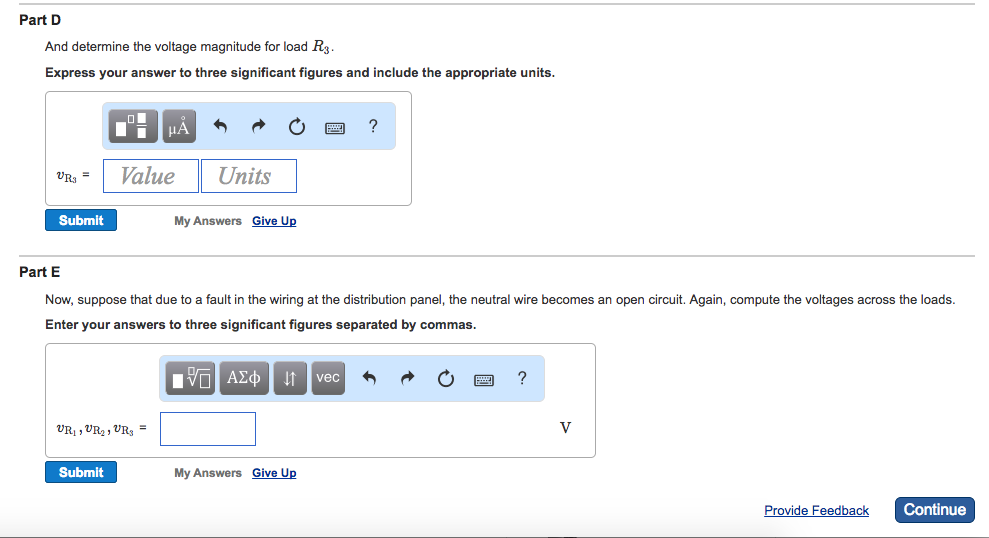Screen dimensions: 989x538
Task: Select the Part D heading text
Action: pyautogui.click(x=40, y=20)
